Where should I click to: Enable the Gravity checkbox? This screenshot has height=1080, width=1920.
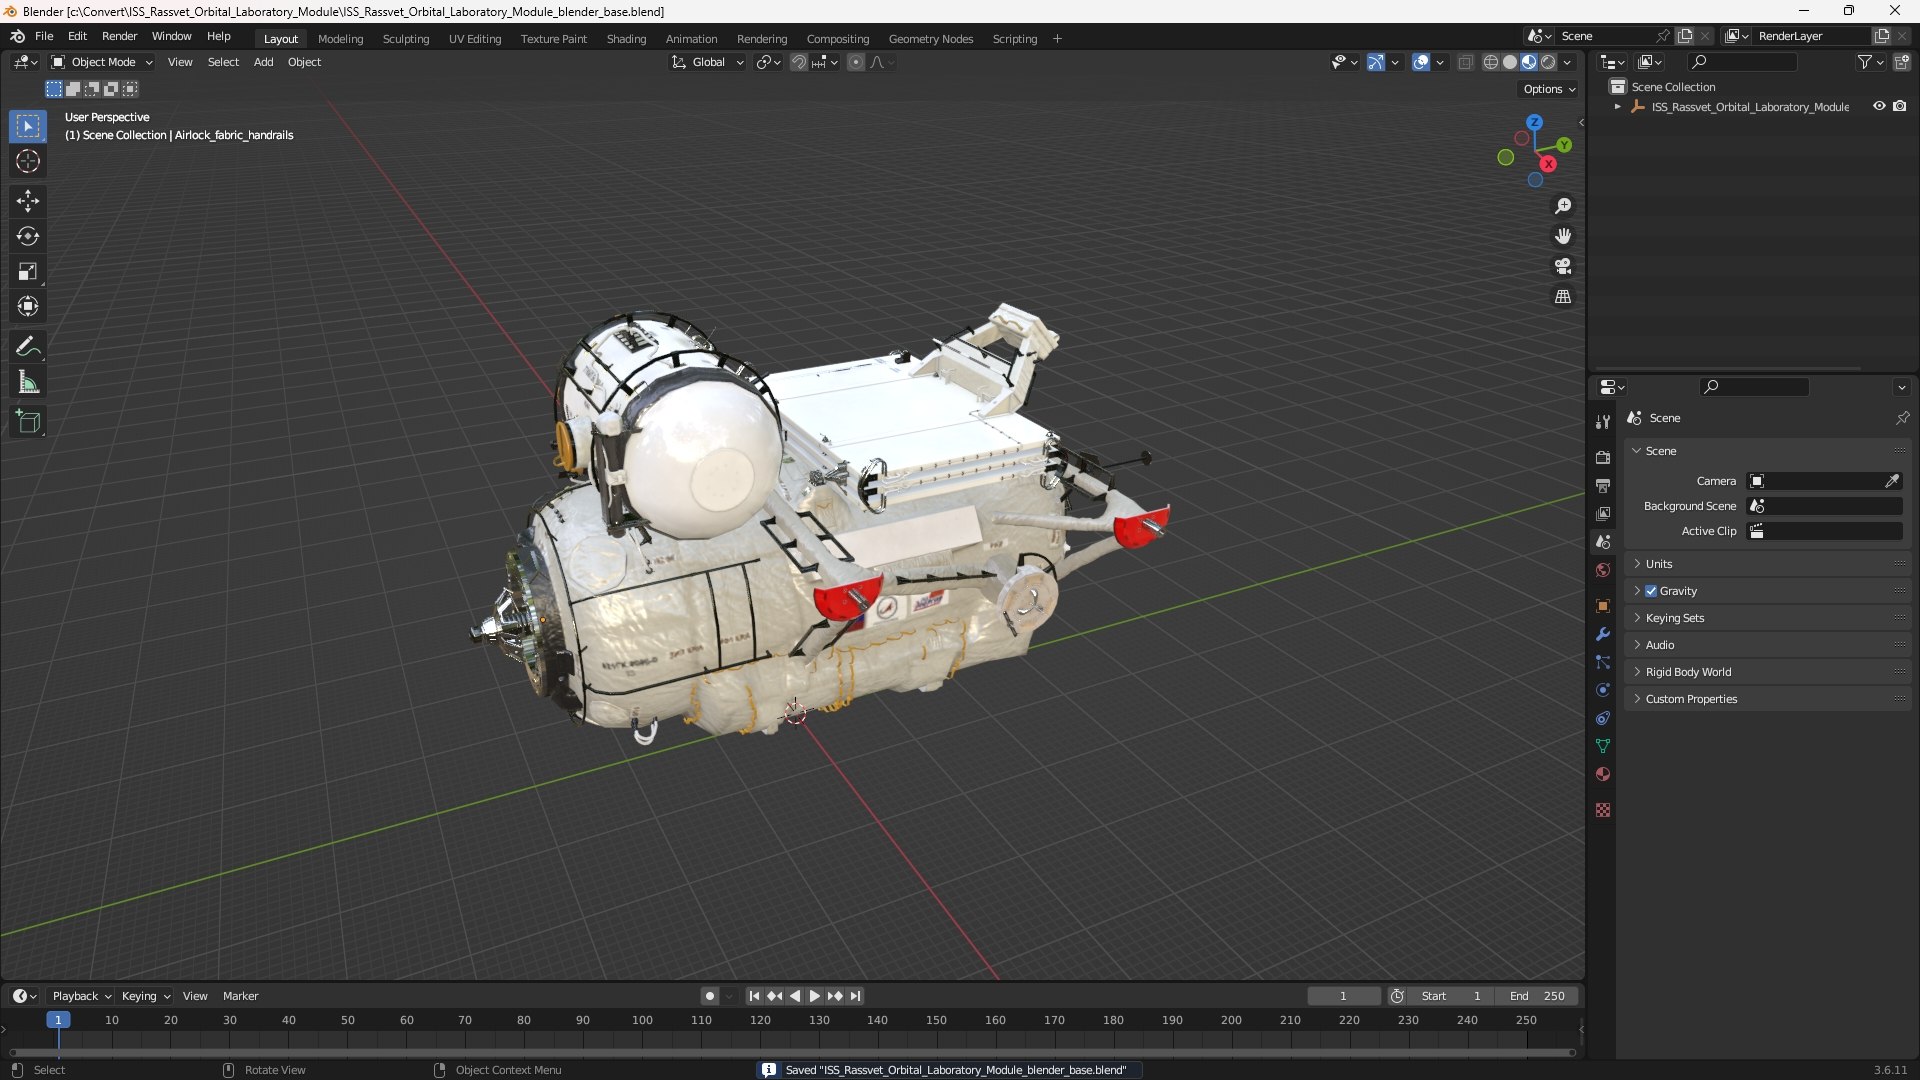click(1651, 591)
